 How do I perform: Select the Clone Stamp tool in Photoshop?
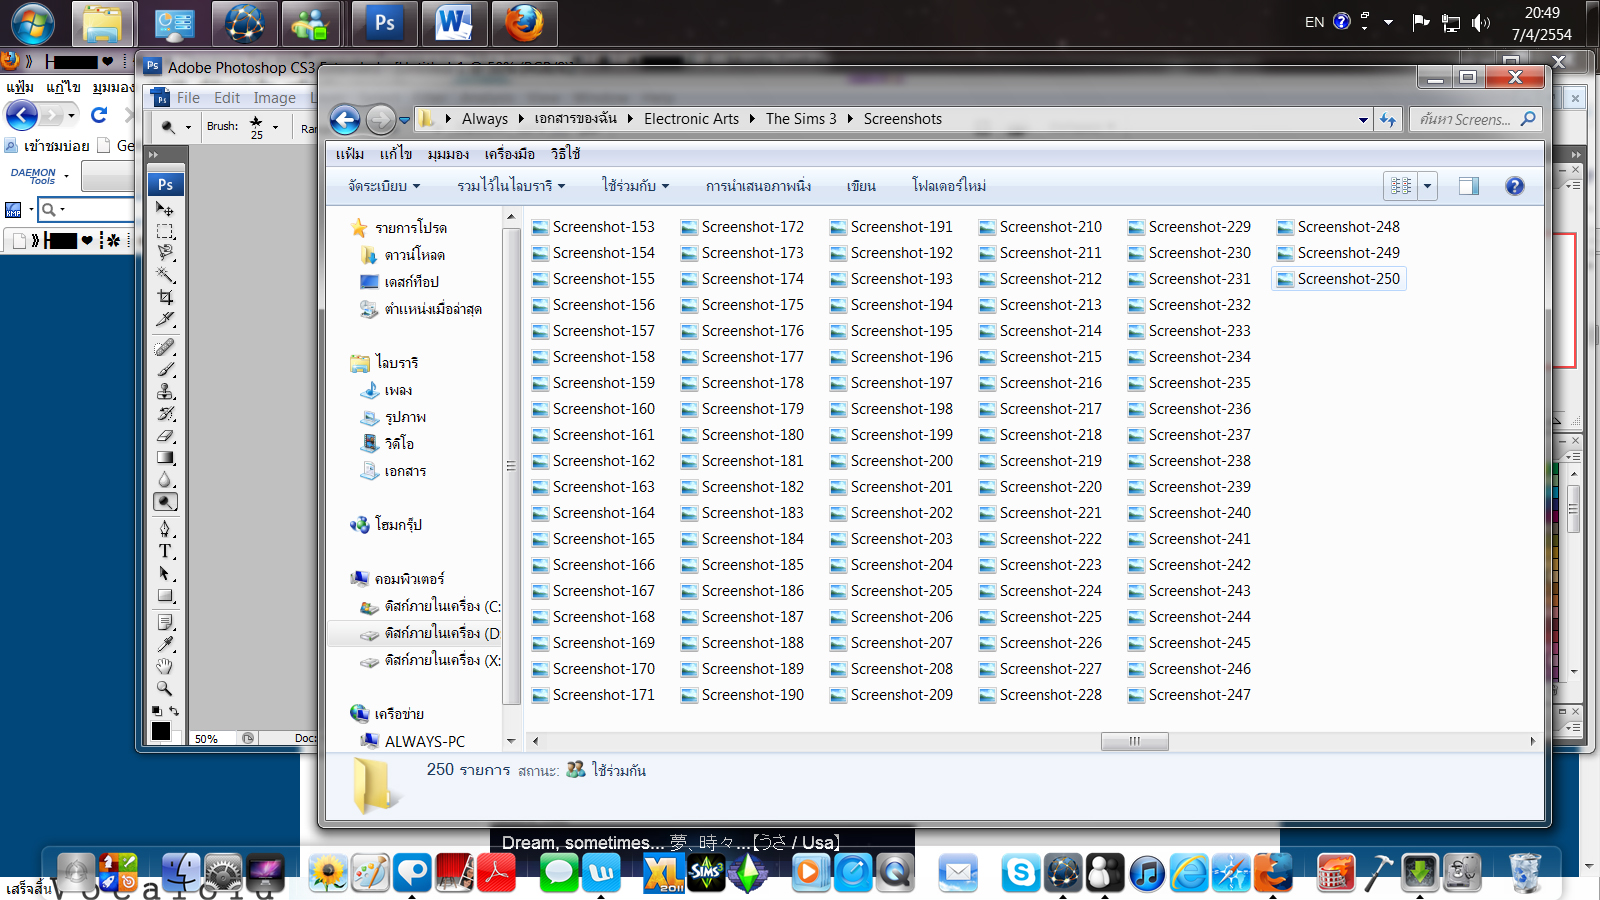point(165,391)
